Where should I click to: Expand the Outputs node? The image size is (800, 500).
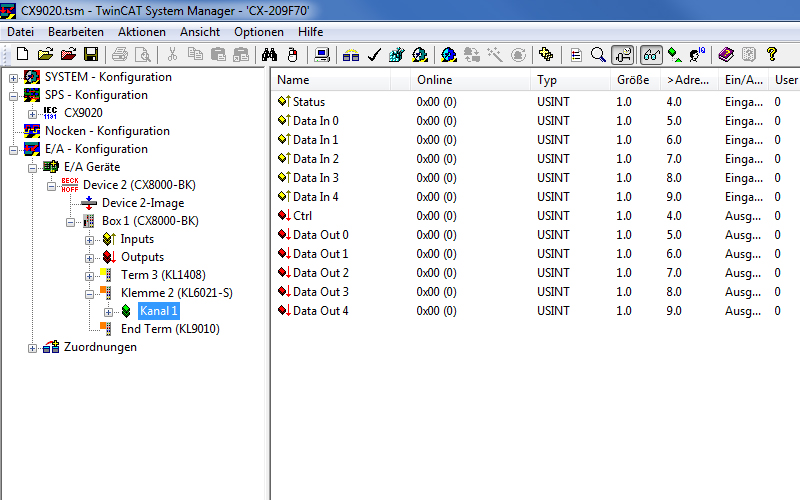[89, 258]
